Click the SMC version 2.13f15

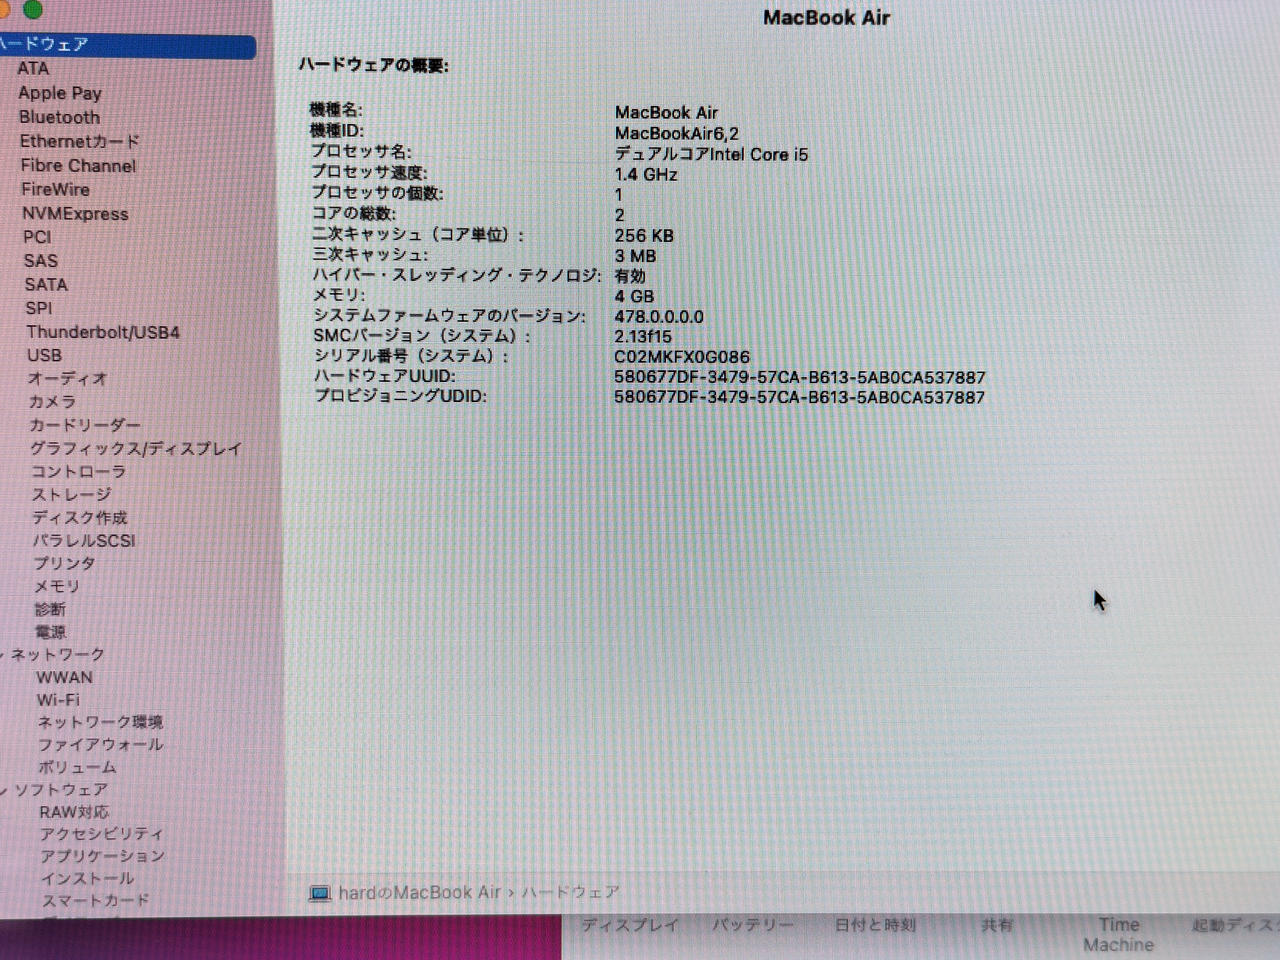click(x=643, y=337)
